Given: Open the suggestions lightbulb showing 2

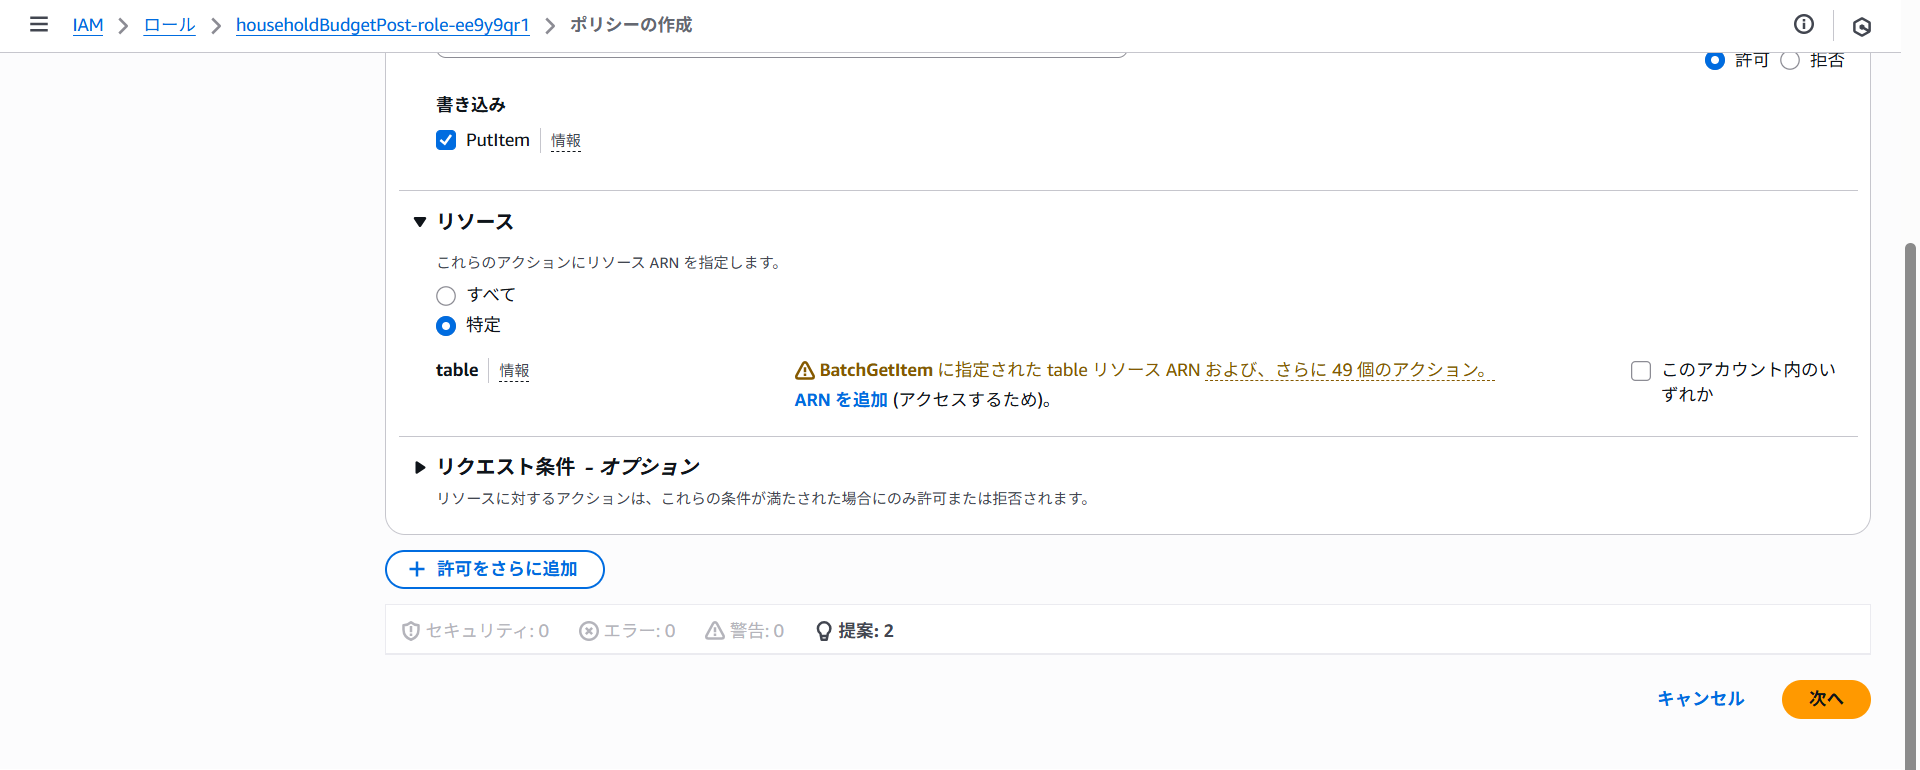Looking at the screenshot, I should [824, 631].
